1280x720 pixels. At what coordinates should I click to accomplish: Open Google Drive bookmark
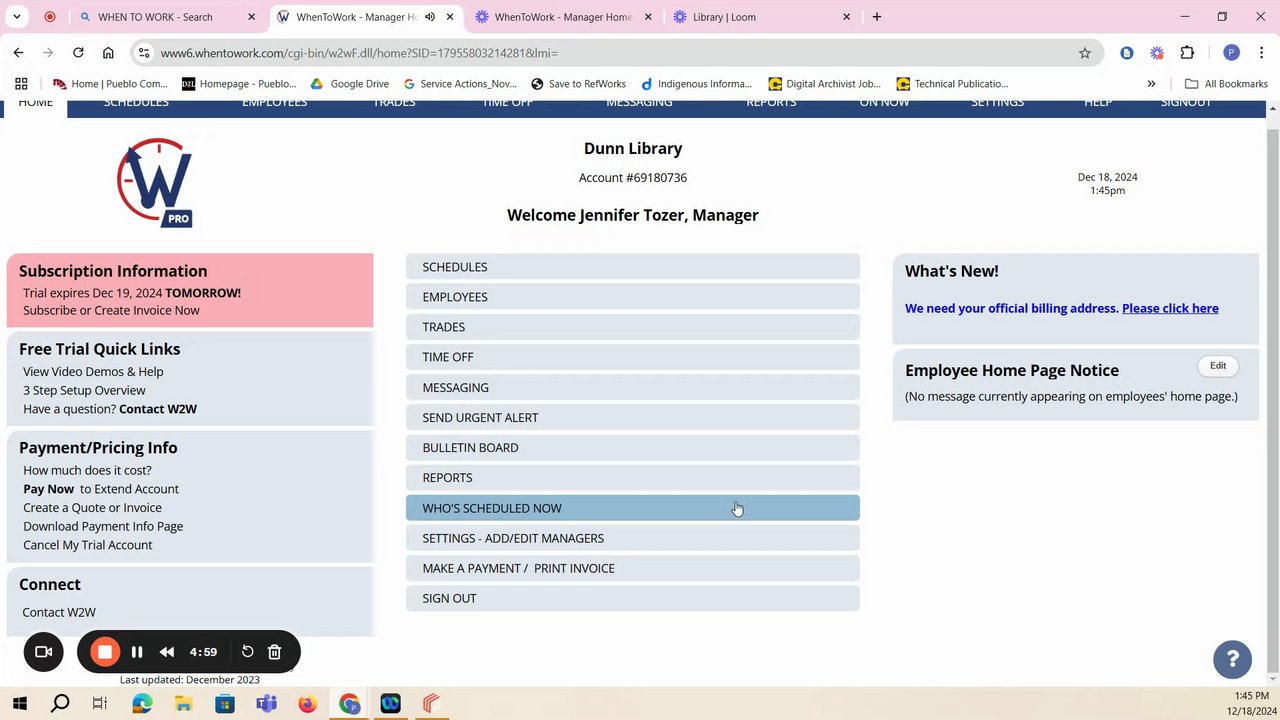point(349,84)
